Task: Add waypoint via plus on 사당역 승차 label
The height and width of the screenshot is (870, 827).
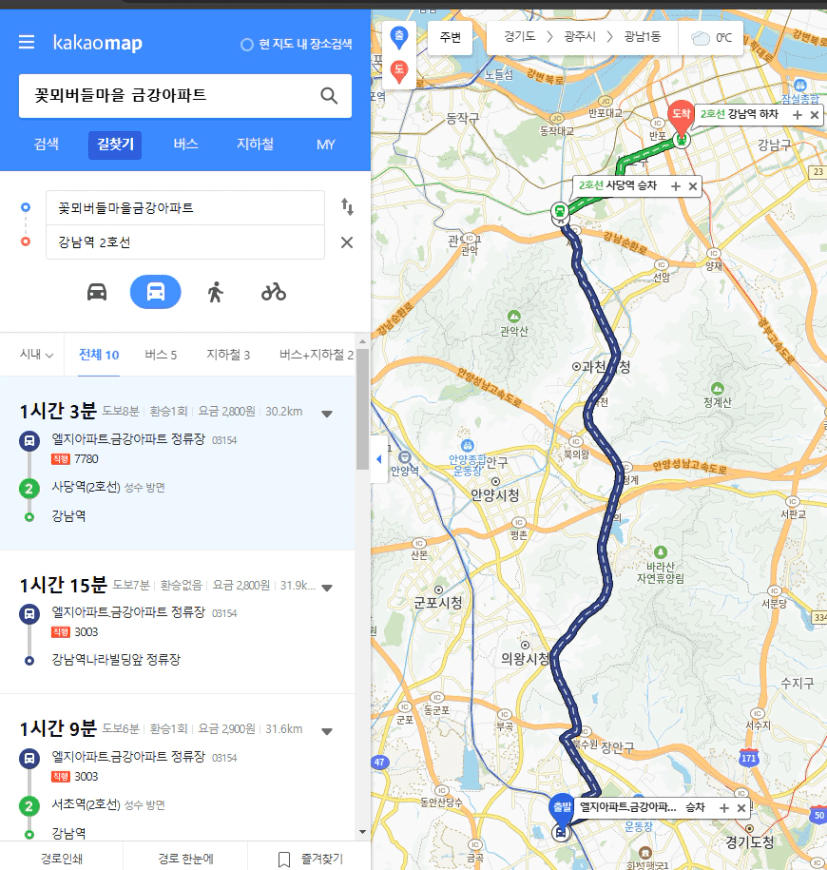Action: 676,186
